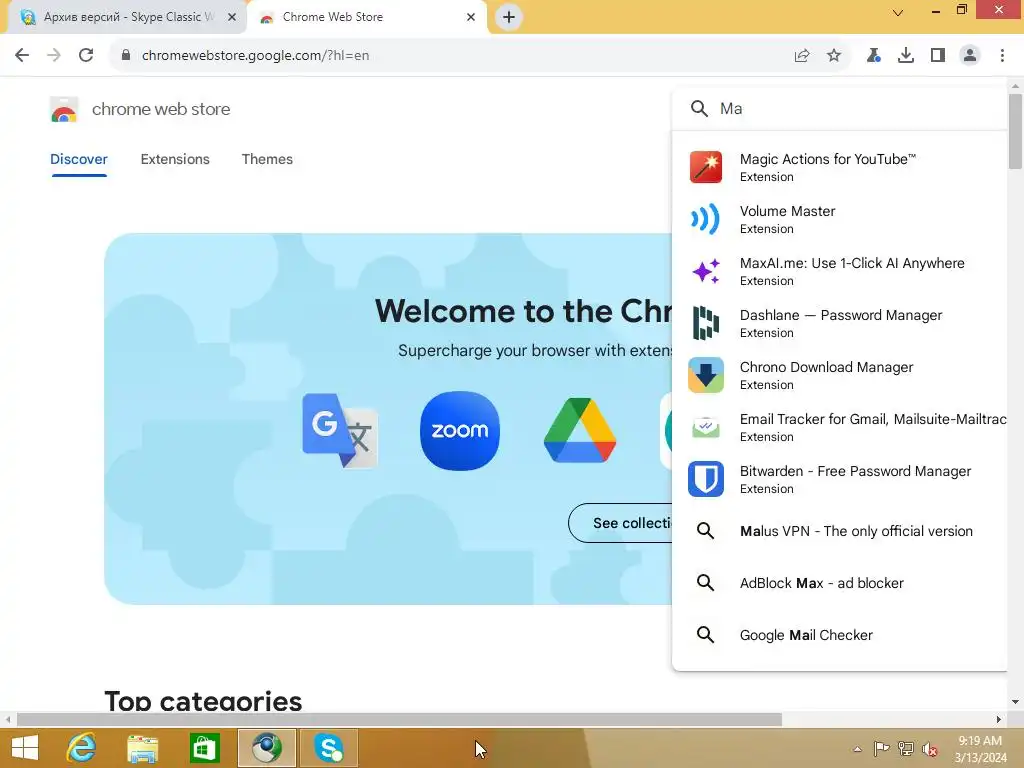
Task: Close the Chrome Web Store tab
Action: pyautogui.click(x=471, y=17)
